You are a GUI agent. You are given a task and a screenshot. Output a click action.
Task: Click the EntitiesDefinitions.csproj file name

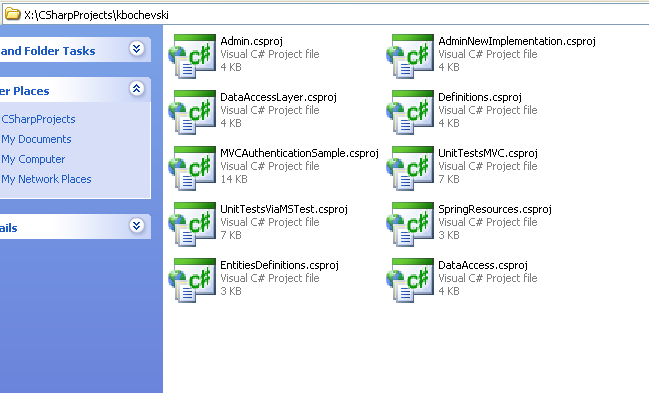point(279,265)
